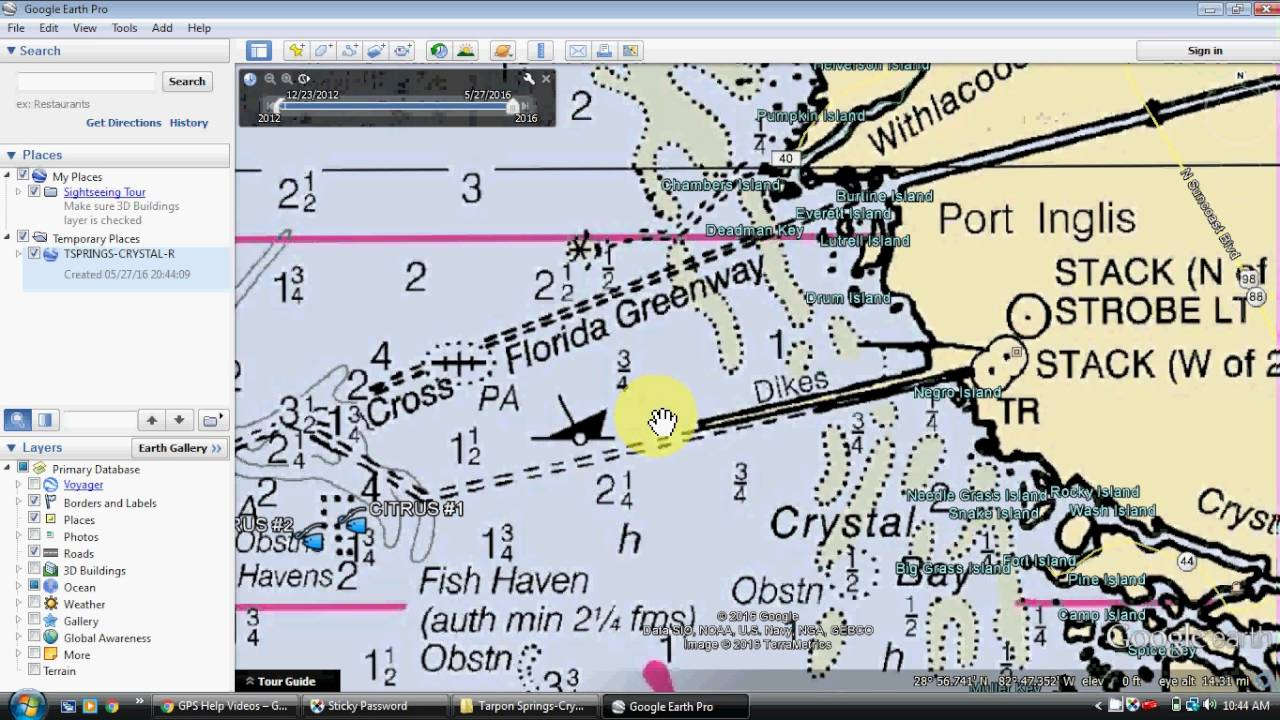Uncheck the Roads layer checkbox
The width and height of the screenshot is (1280, 720).
[35, 553]
